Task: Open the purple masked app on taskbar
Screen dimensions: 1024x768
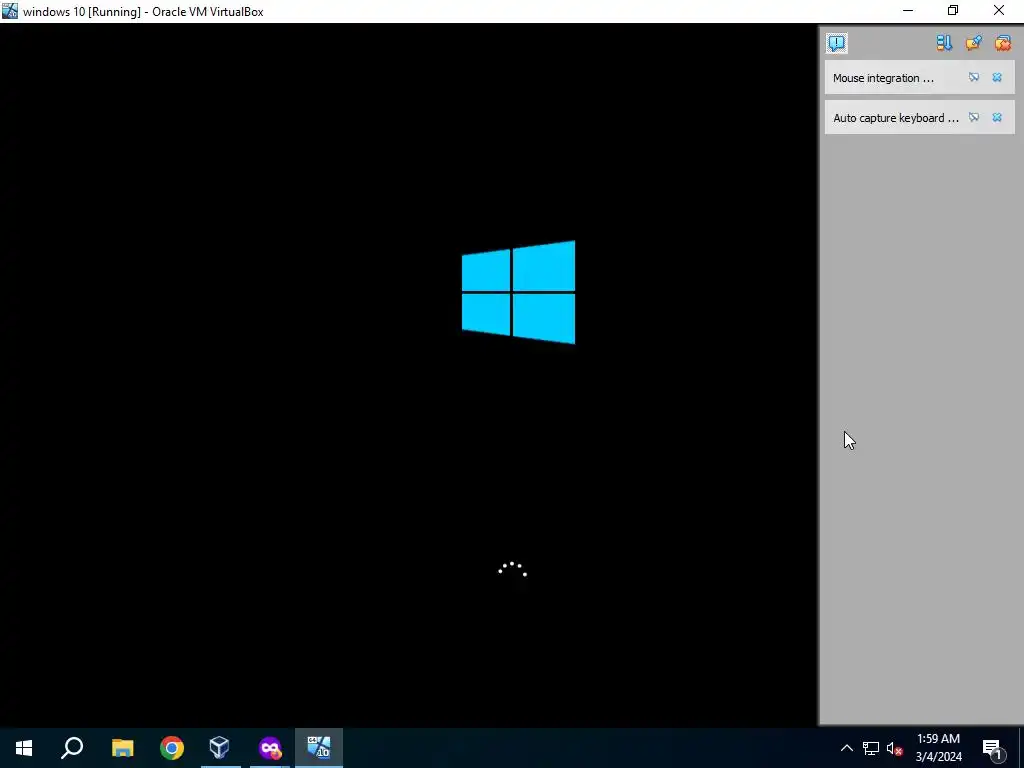Action: click(270, 748)
